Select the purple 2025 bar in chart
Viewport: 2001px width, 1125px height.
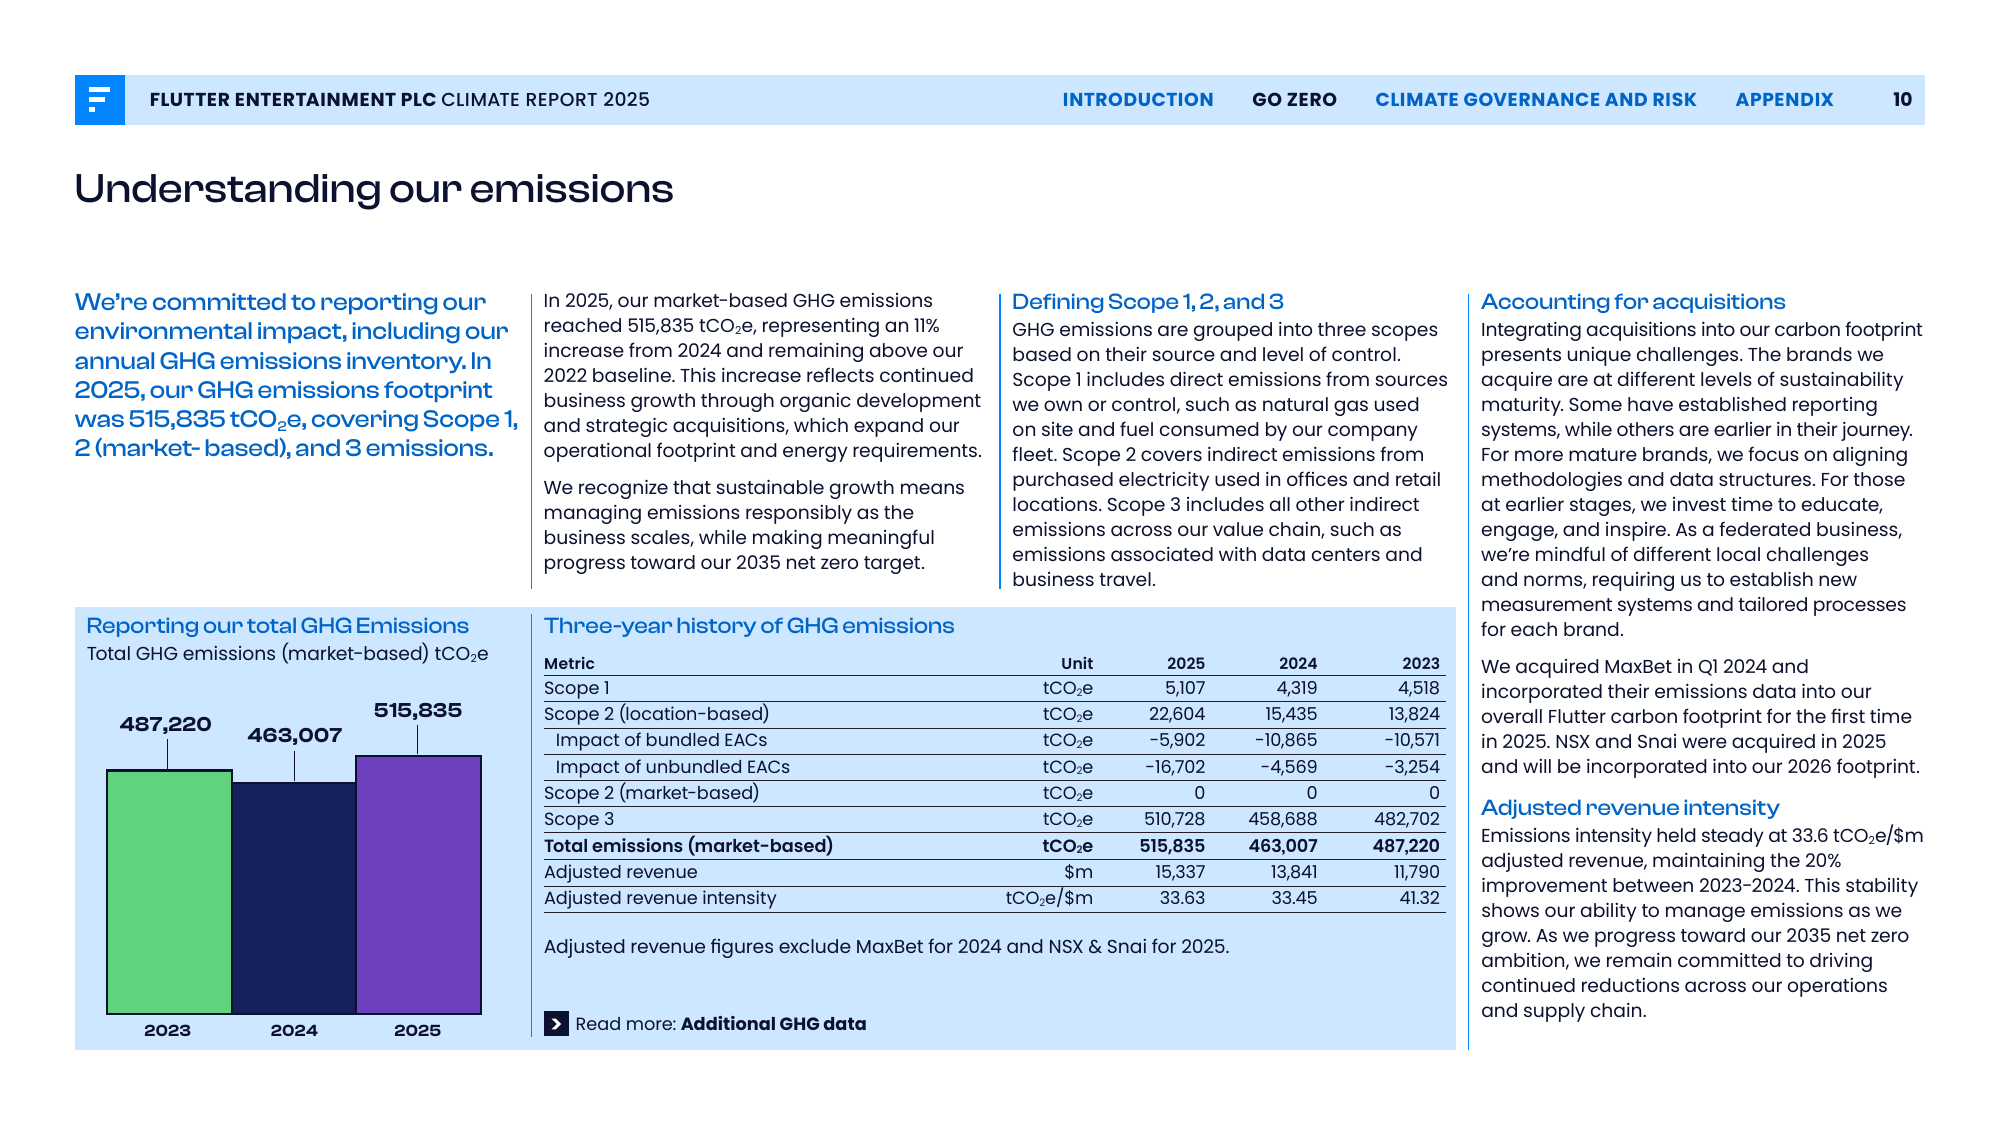(x=418, y=885)
